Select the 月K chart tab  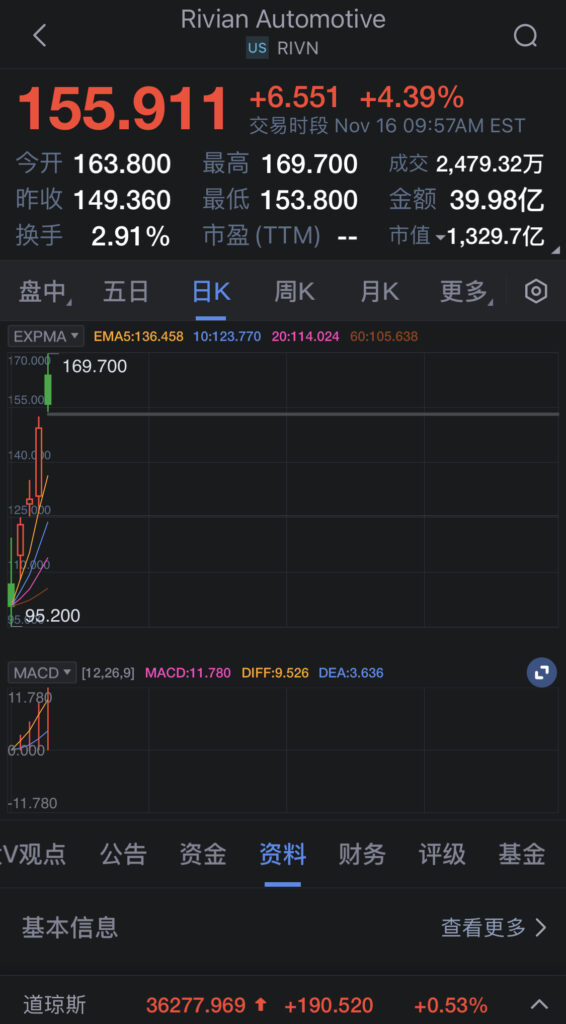pyautogui.click(x=380, y=292)
